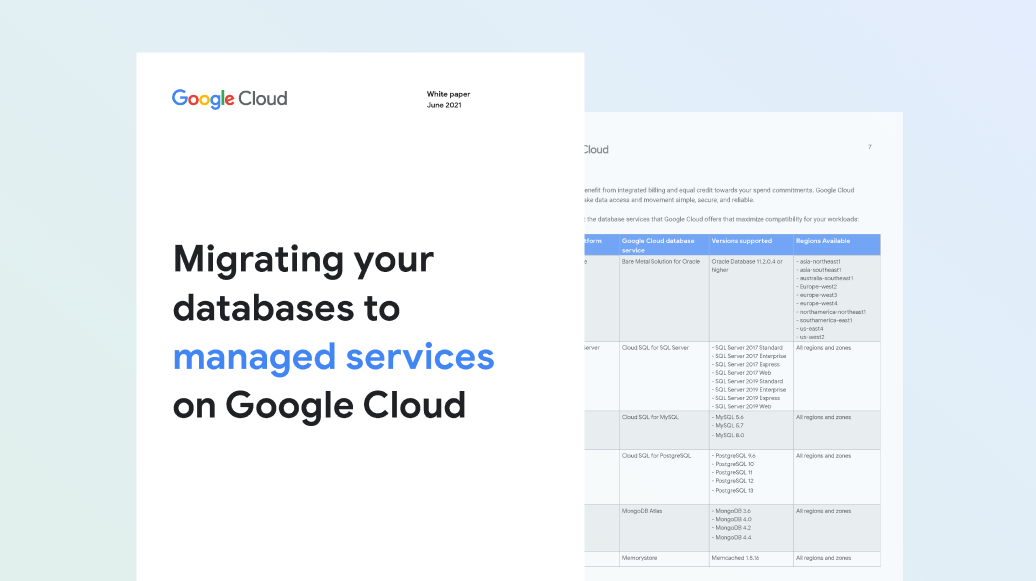1036x581 pixels.
Task: Click the "MongoDB Atlas" cell
Action: click(642, 512)
